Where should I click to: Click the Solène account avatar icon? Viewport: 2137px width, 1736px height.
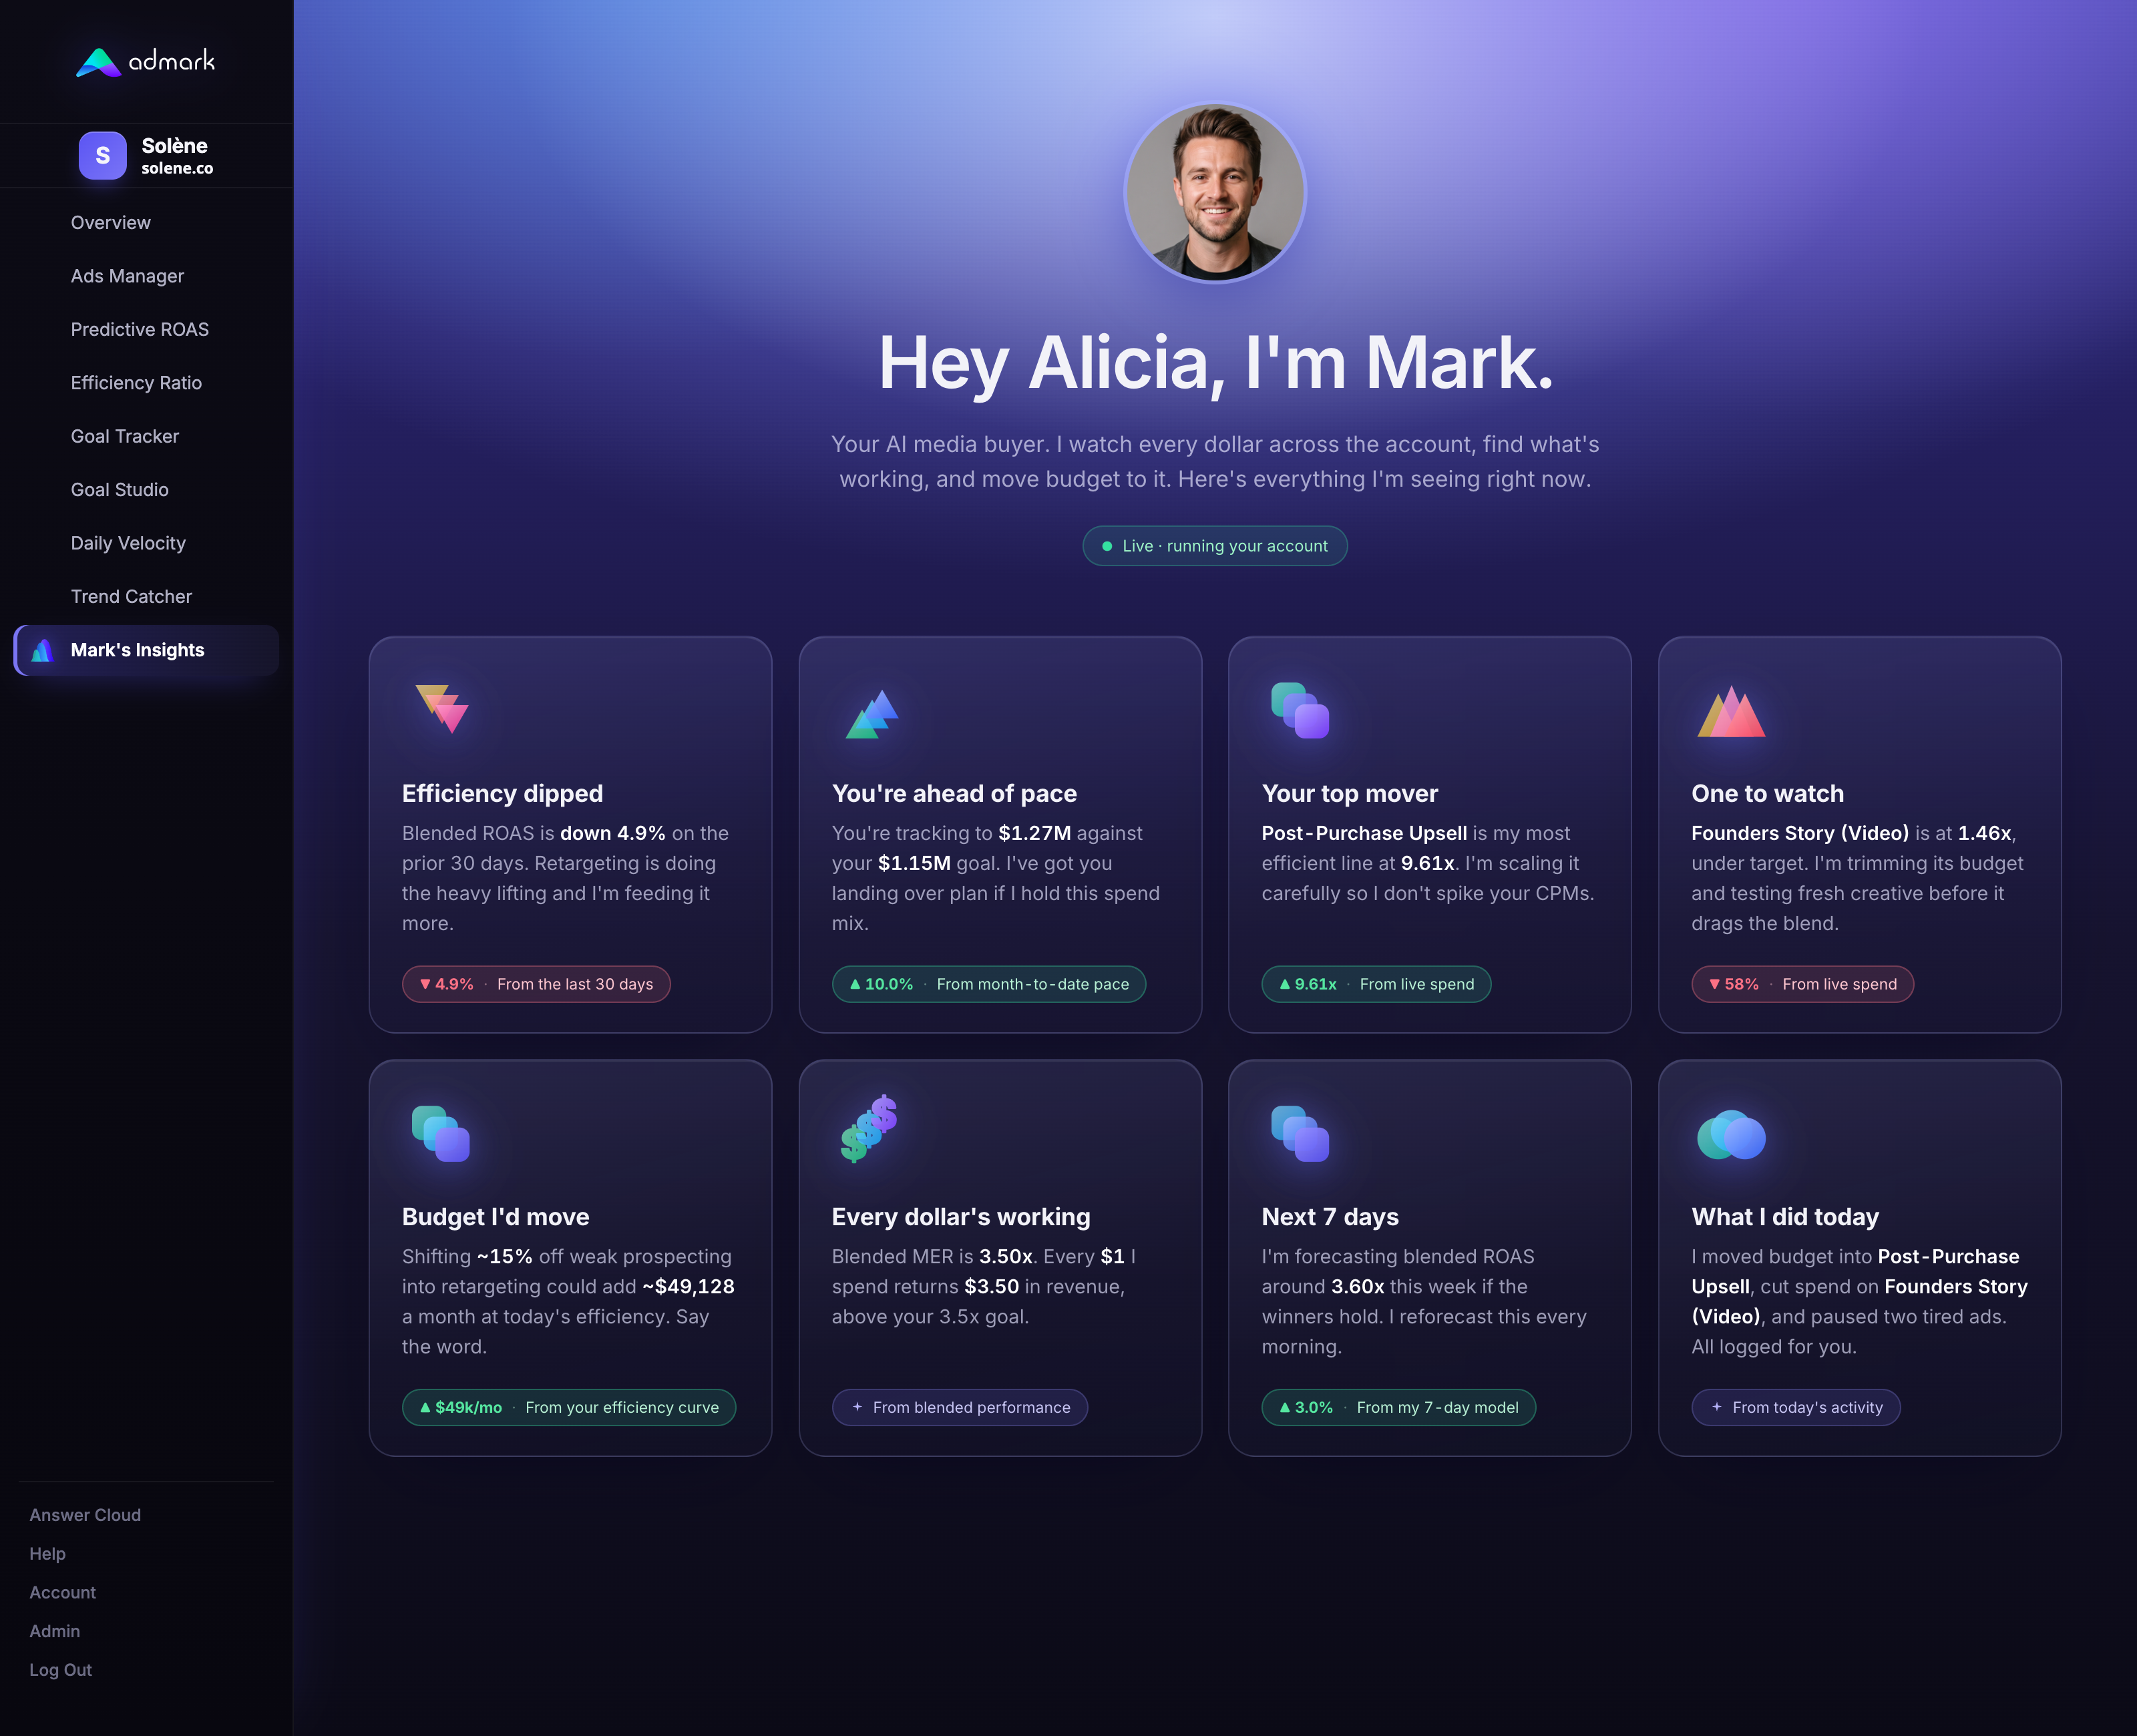tap(103, 156)
